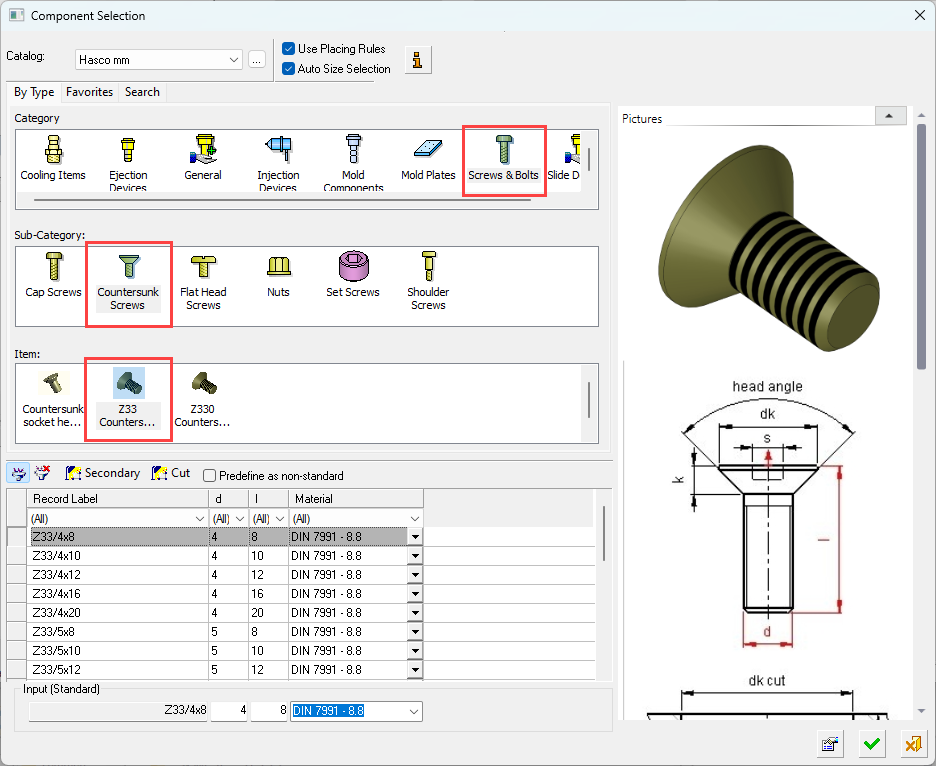936x766 pixels.
Task: Enable Predefine as non-standard checkbox
Action: [x=209, y=476]
